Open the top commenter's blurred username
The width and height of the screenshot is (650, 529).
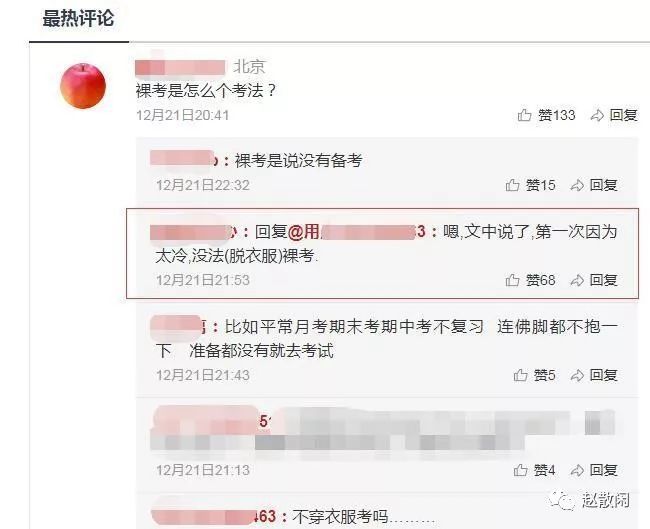point(180,67)
